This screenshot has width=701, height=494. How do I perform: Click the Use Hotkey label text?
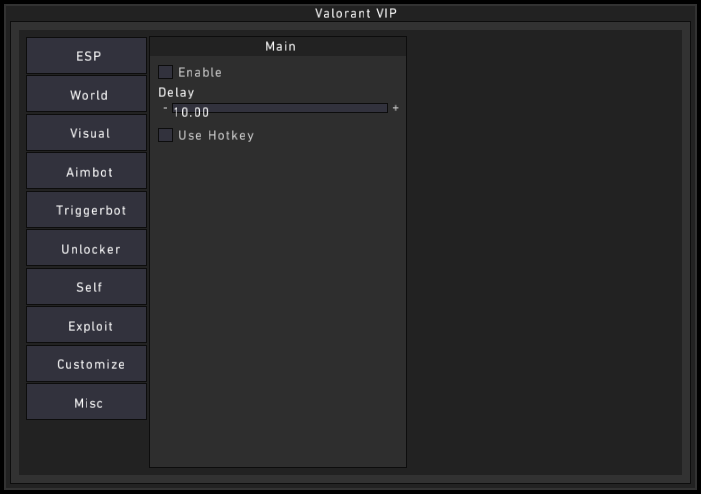pos(216,135)
